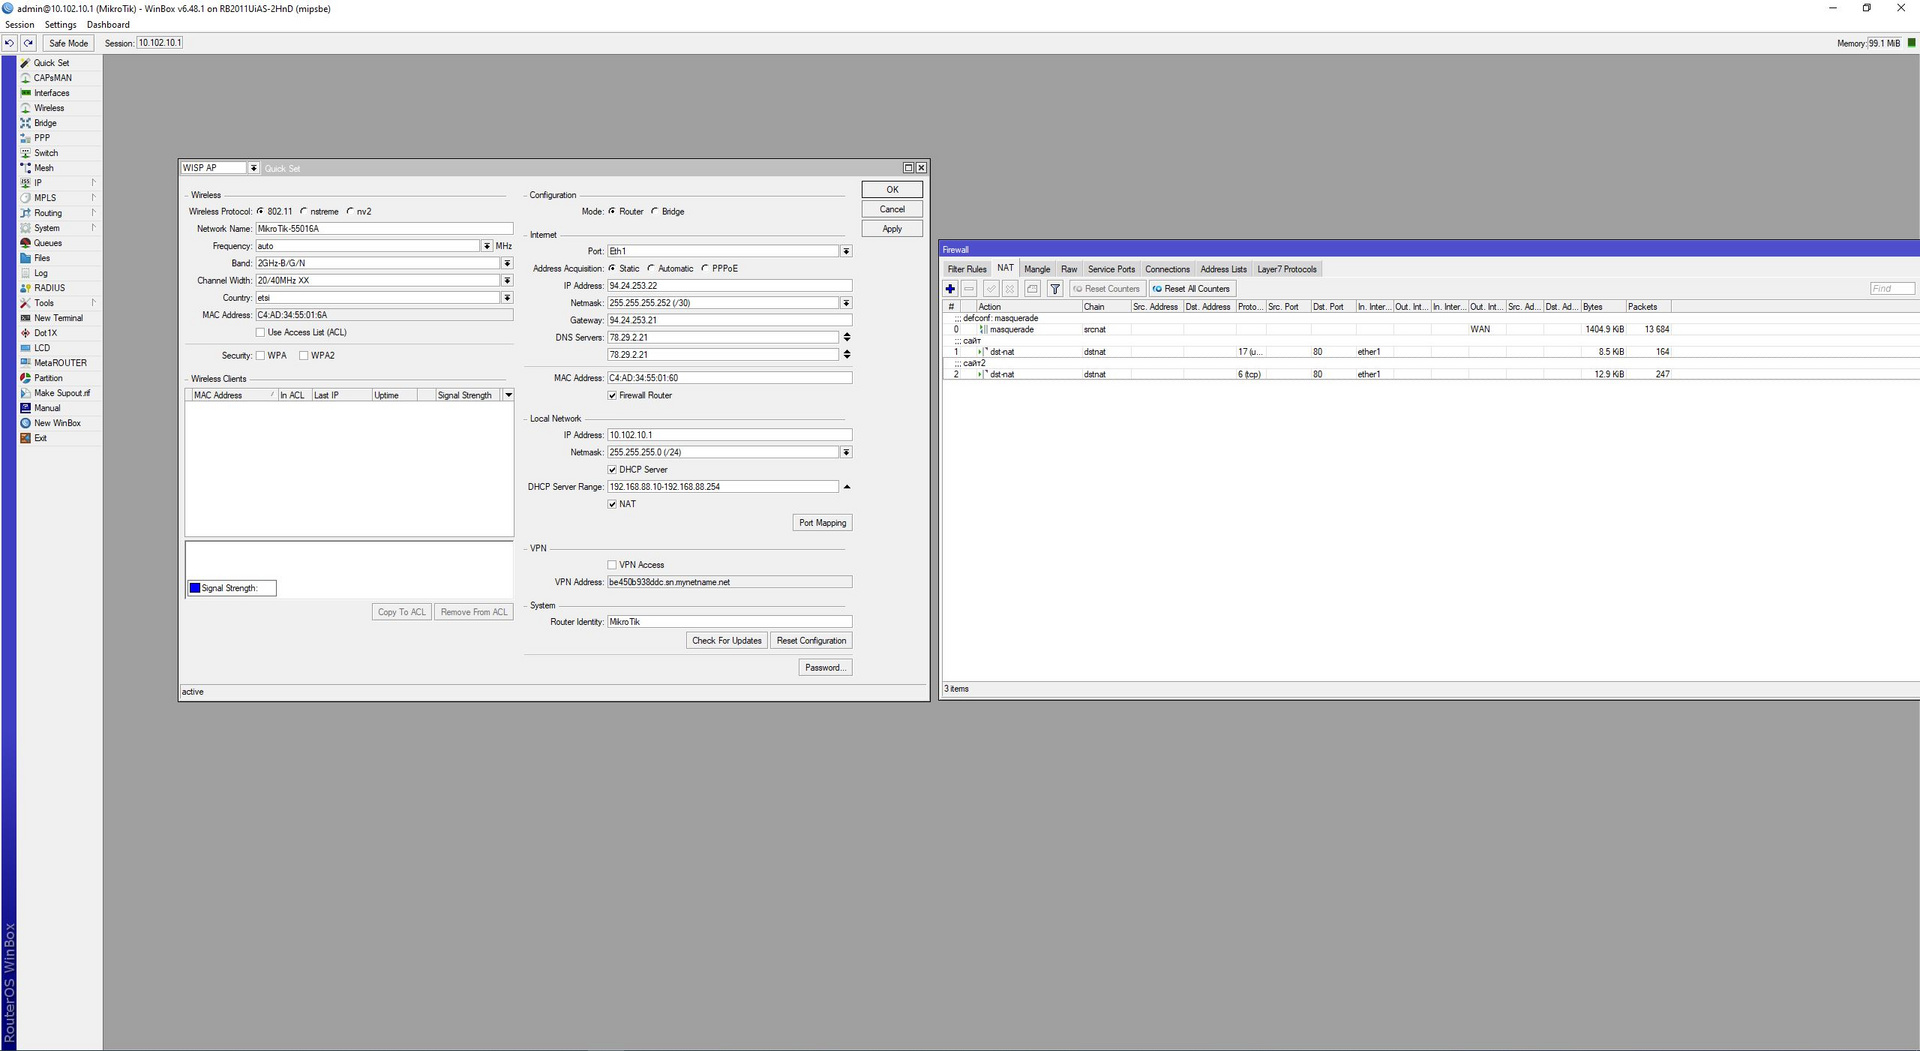Viewport: 1920px width, 1051px height.
Task: Click the undo arrow in the toolbar
Action: click(x=9, y=43)
